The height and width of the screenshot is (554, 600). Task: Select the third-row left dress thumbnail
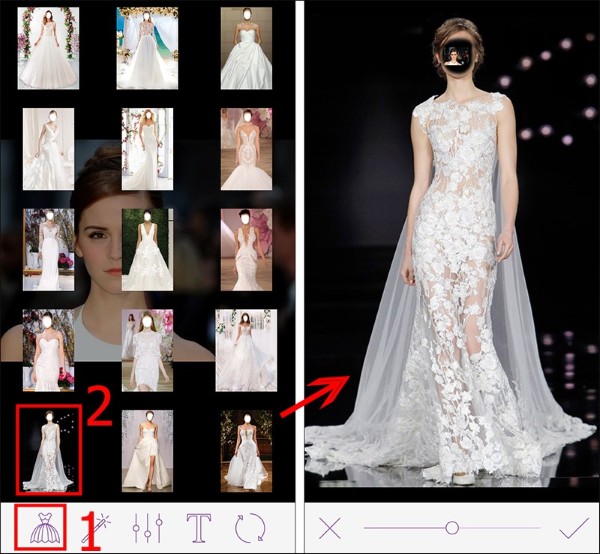coord(47,249)
